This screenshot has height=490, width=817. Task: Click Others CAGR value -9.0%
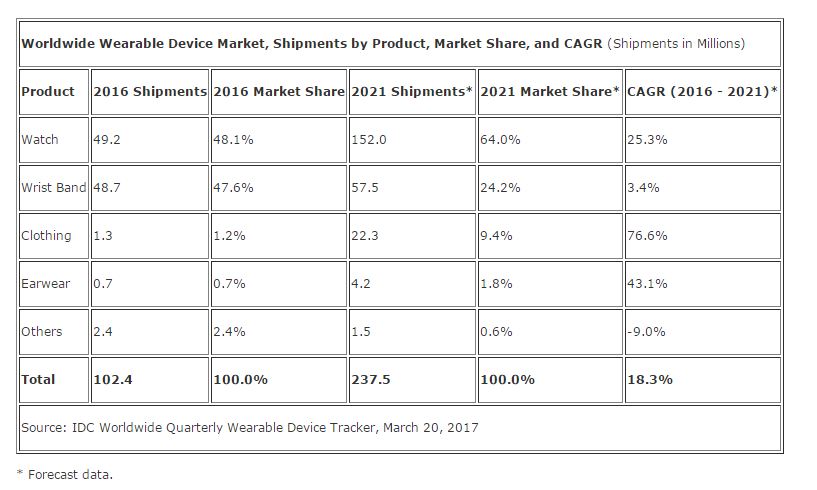[646, 331]
